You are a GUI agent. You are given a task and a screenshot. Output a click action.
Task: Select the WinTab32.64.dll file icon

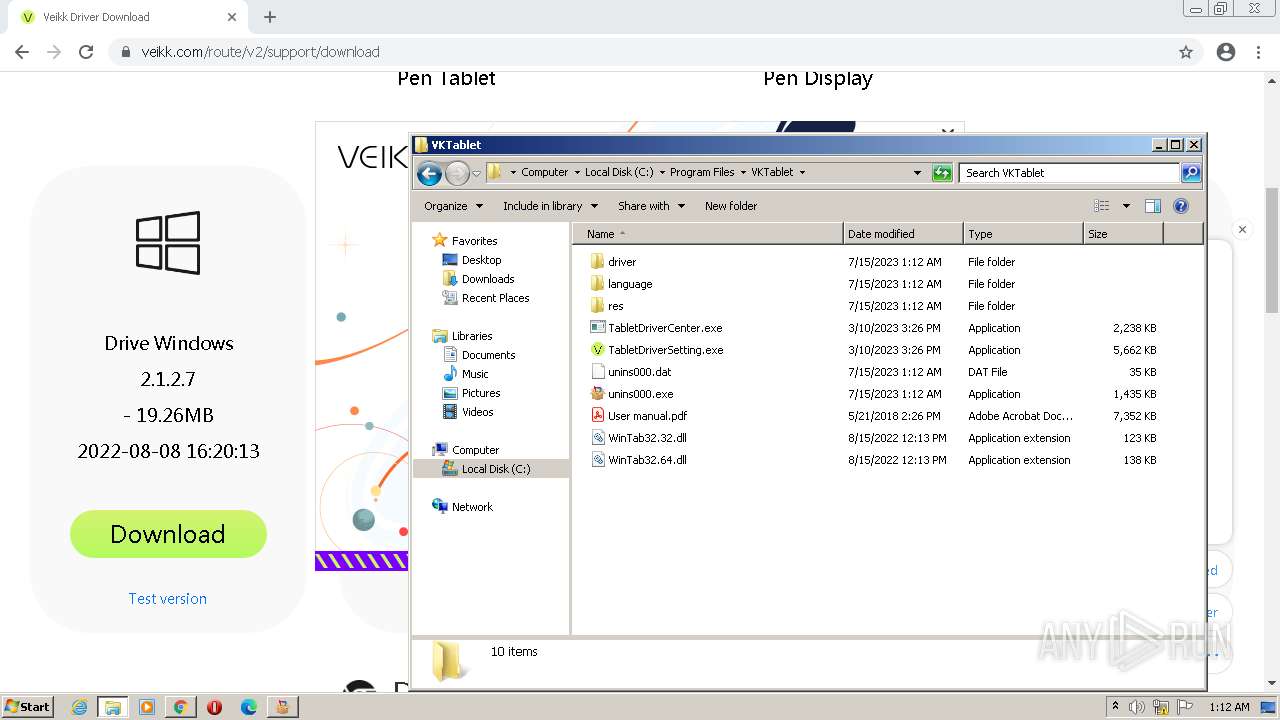[598, 460]
